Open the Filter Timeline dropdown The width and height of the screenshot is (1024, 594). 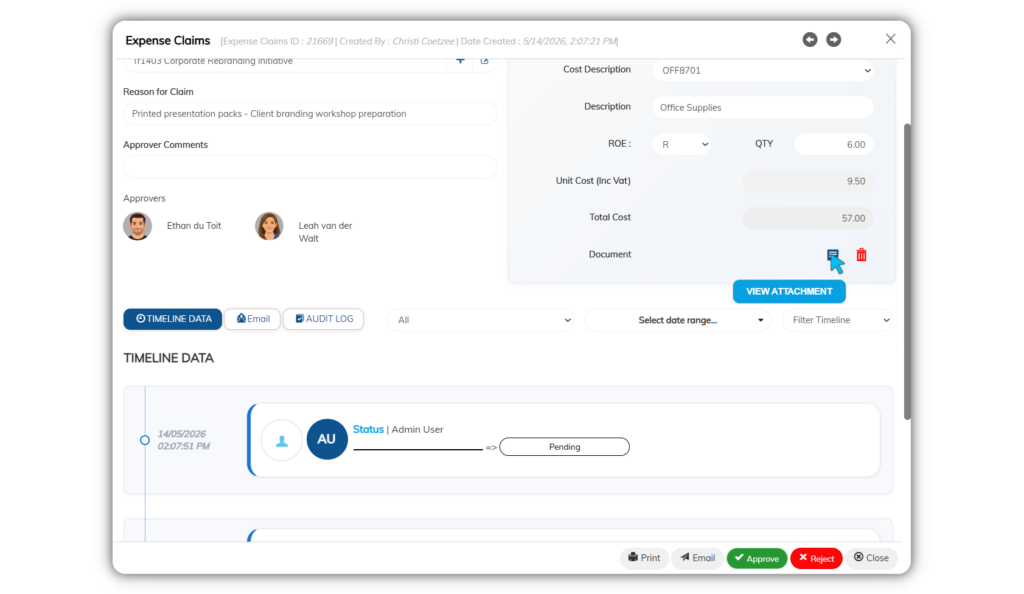(x=837, y=320)
